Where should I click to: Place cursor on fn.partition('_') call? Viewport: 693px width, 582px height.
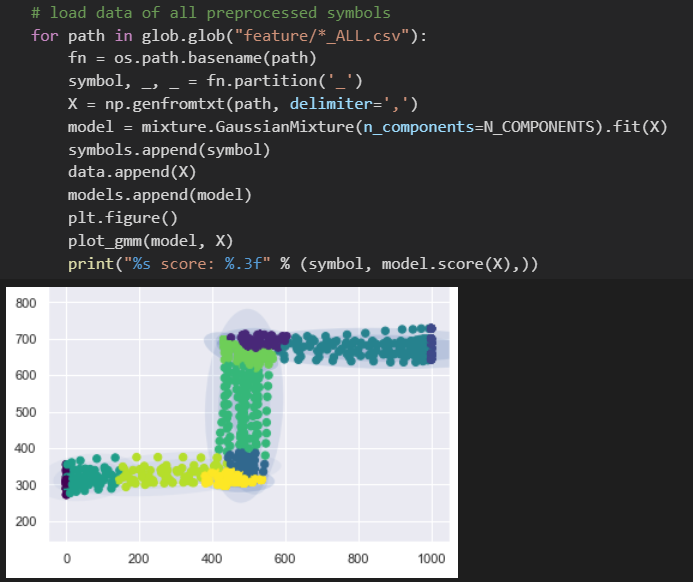(x=284, y=81)
